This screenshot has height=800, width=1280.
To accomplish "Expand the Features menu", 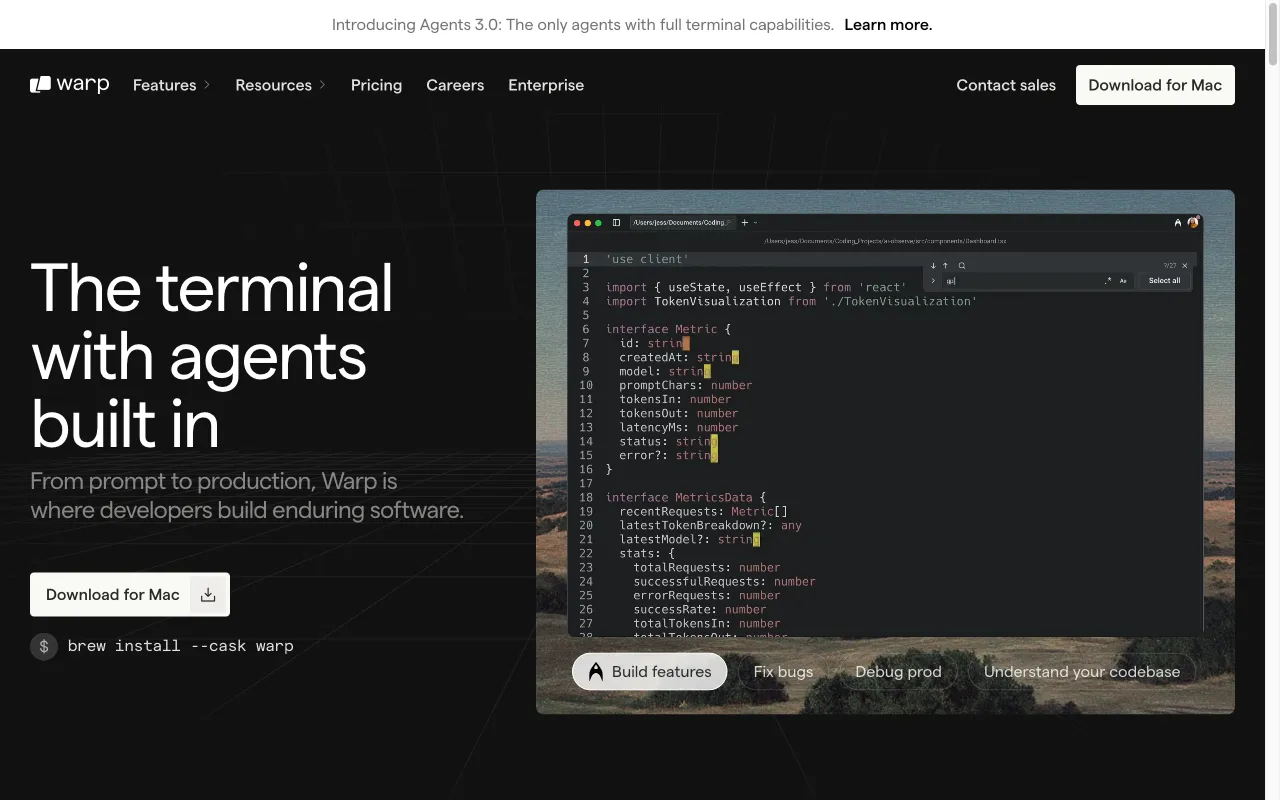I will point(172,85).
